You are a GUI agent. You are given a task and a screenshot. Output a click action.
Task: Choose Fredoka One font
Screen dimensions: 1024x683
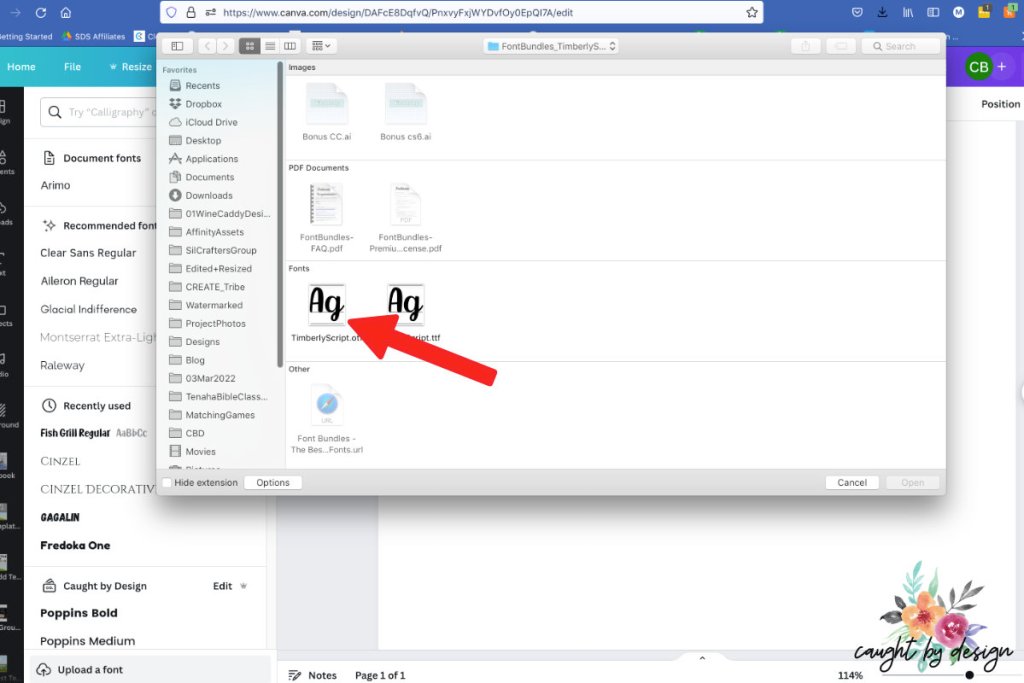pos(75,545)
